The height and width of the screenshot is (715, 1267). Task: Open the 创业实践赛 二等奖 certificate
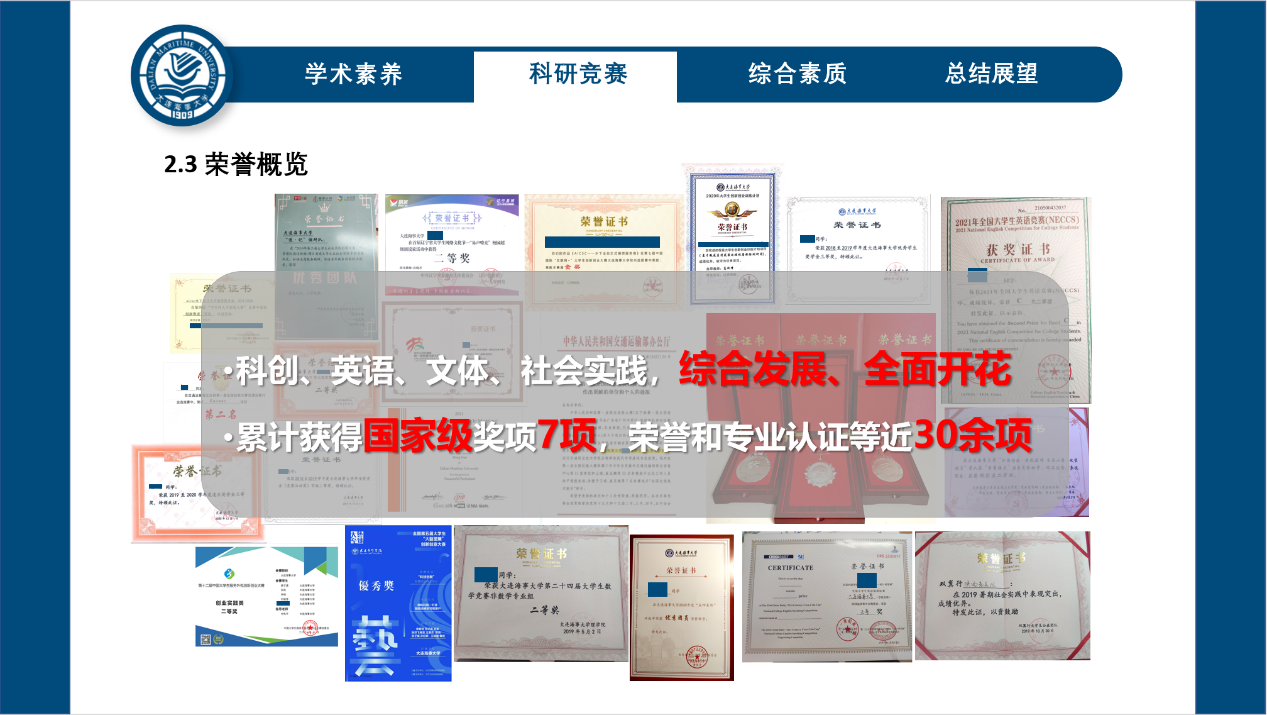[x=266, y=596]
